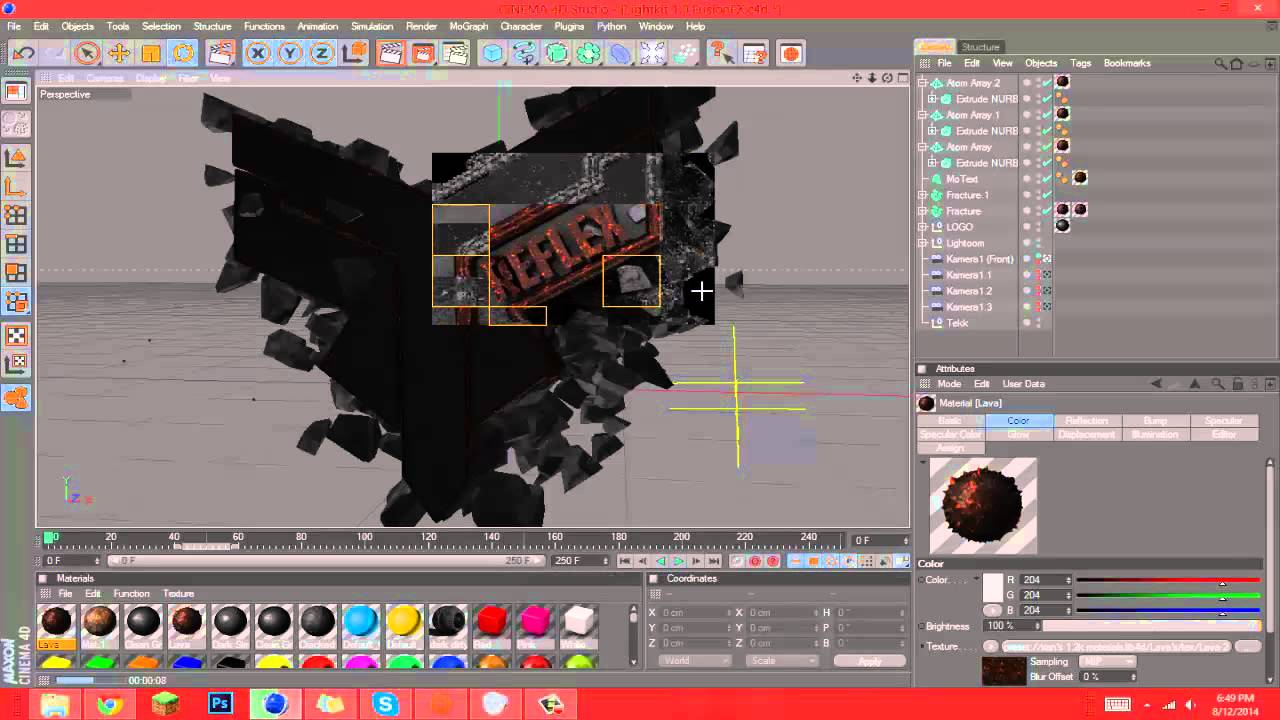Open the array modeling objects icon
Screen dimensions: 1280x720
pos(588,53)
